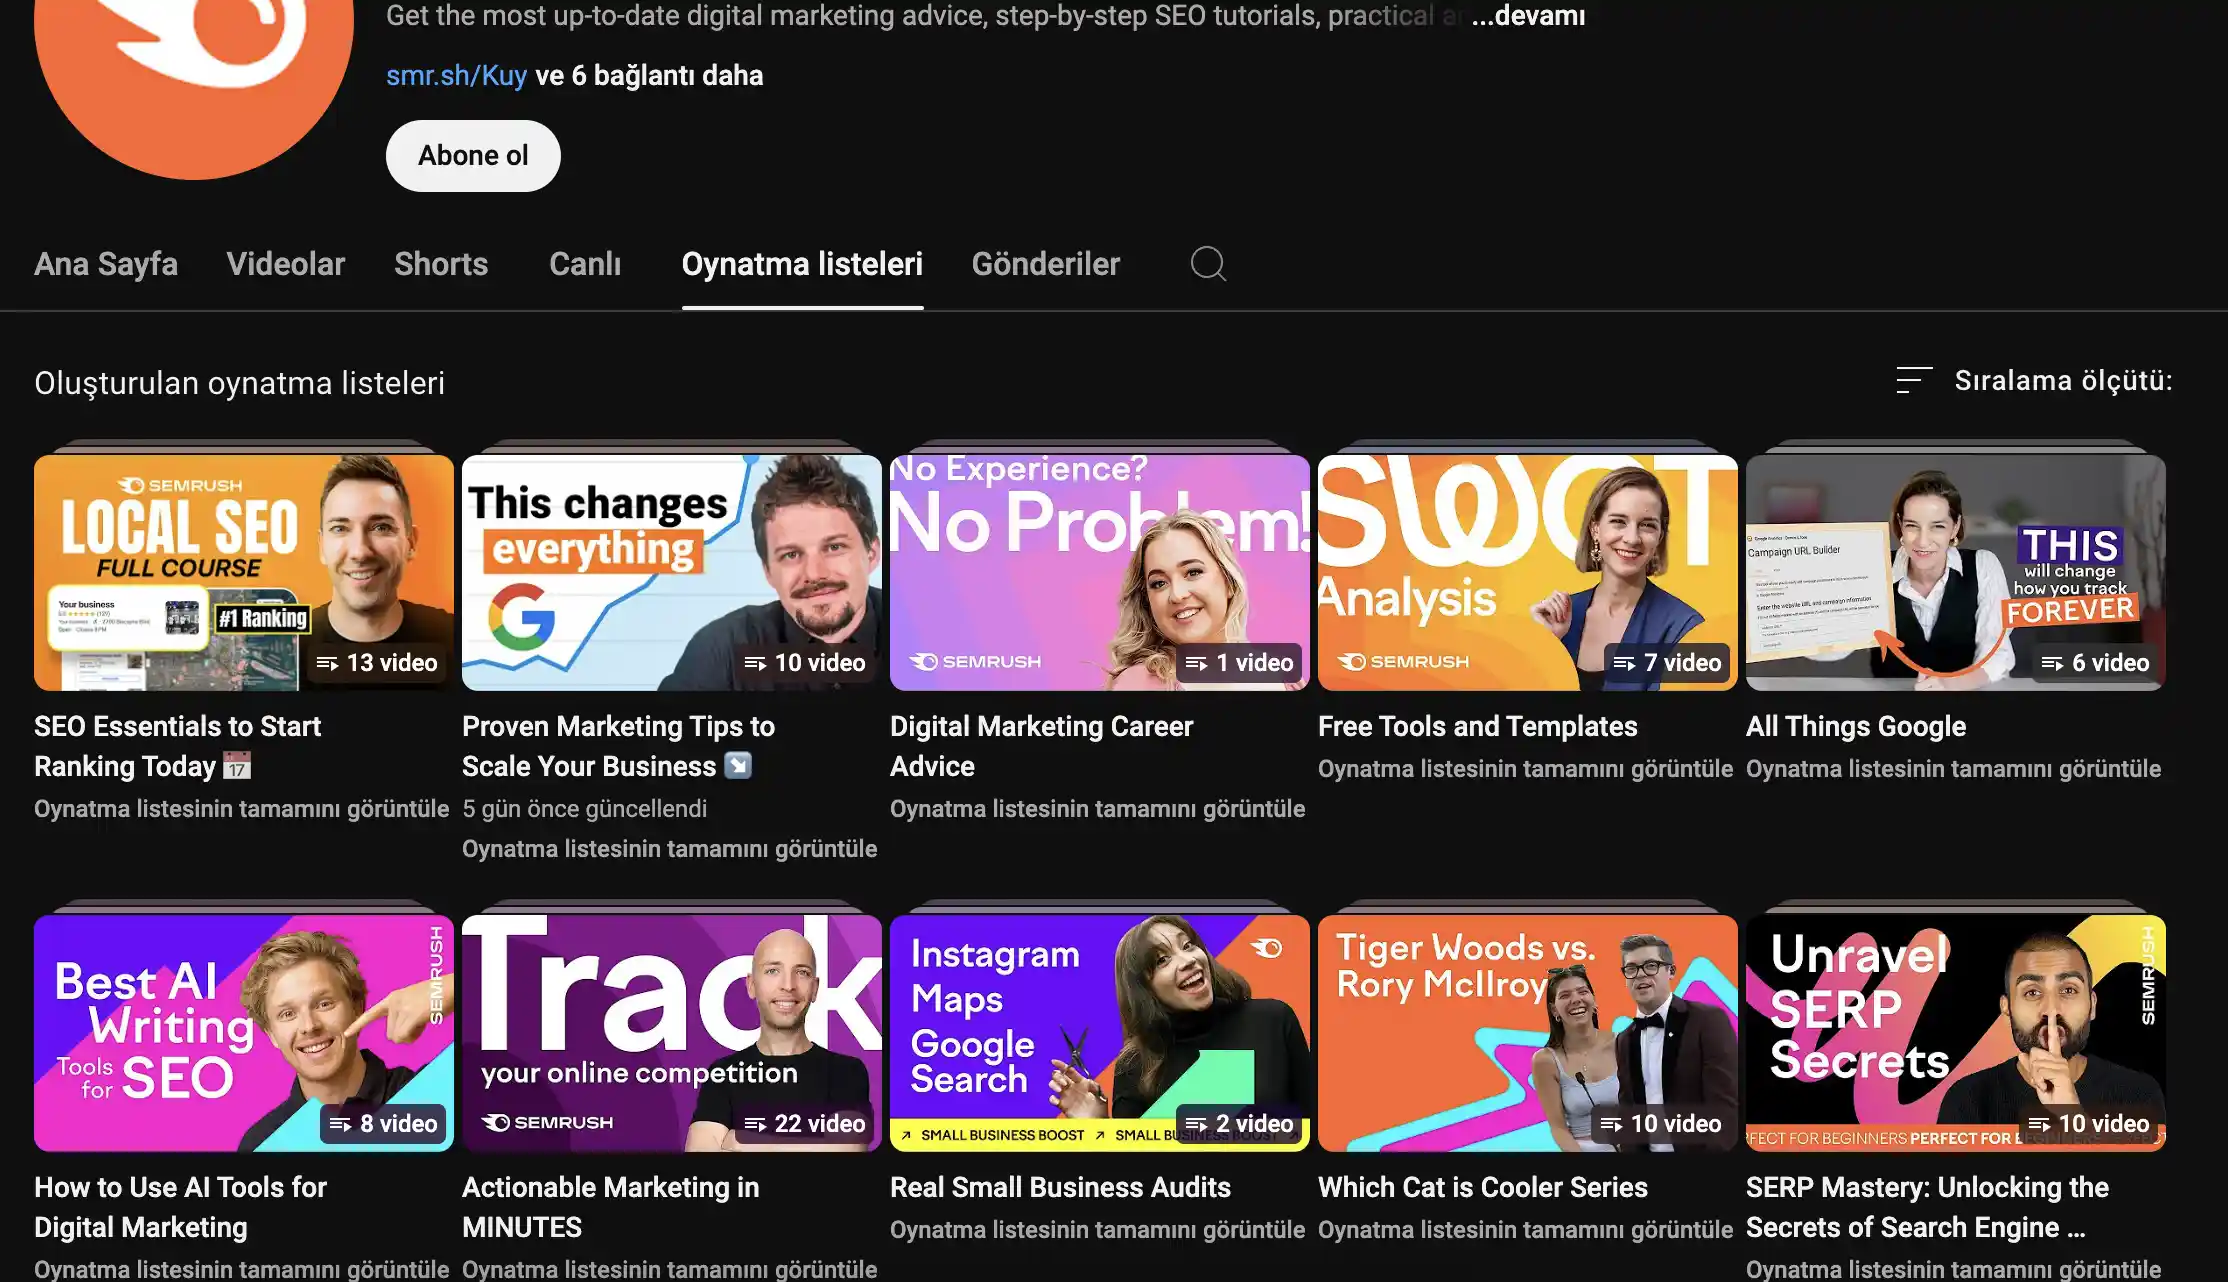
Task: View full playlist under Real Small Business Audits
Action: [x=1097, y=1230]
